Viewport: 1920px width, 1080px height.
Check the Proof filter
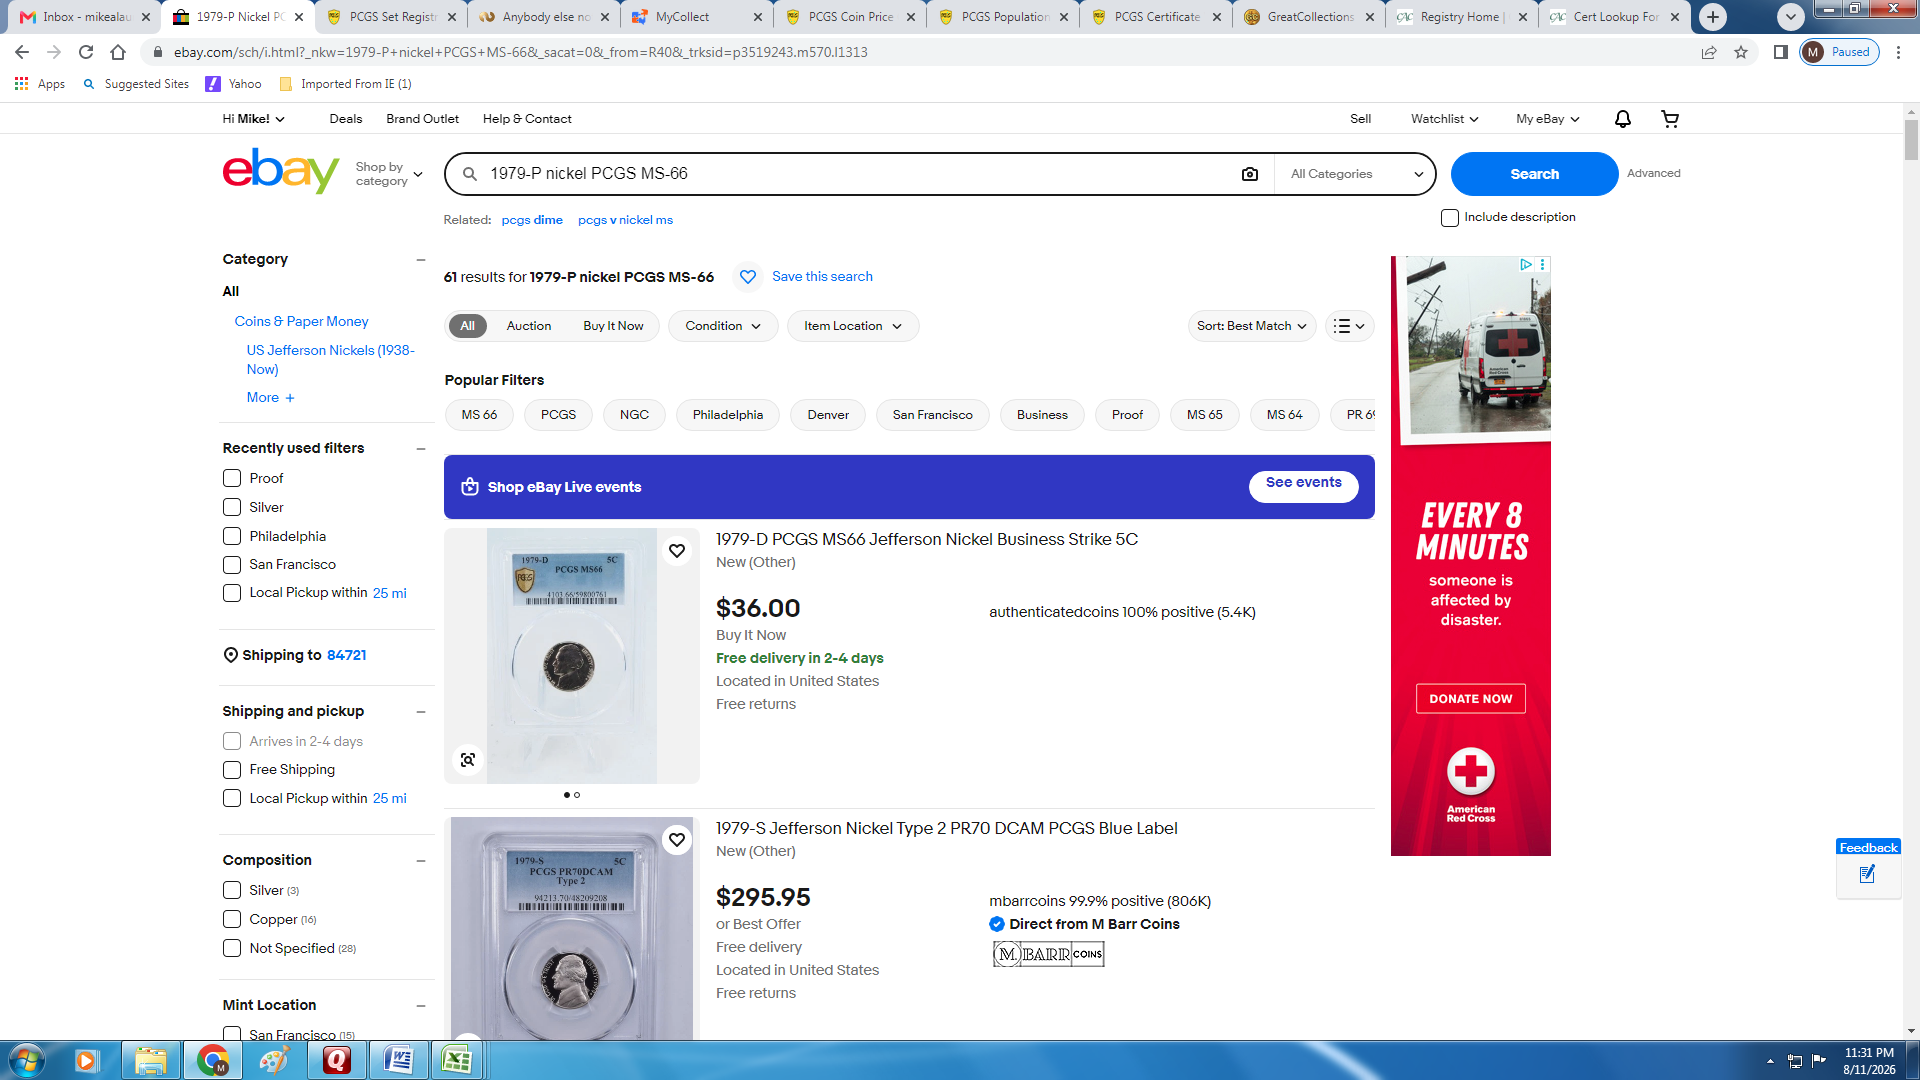232,479
